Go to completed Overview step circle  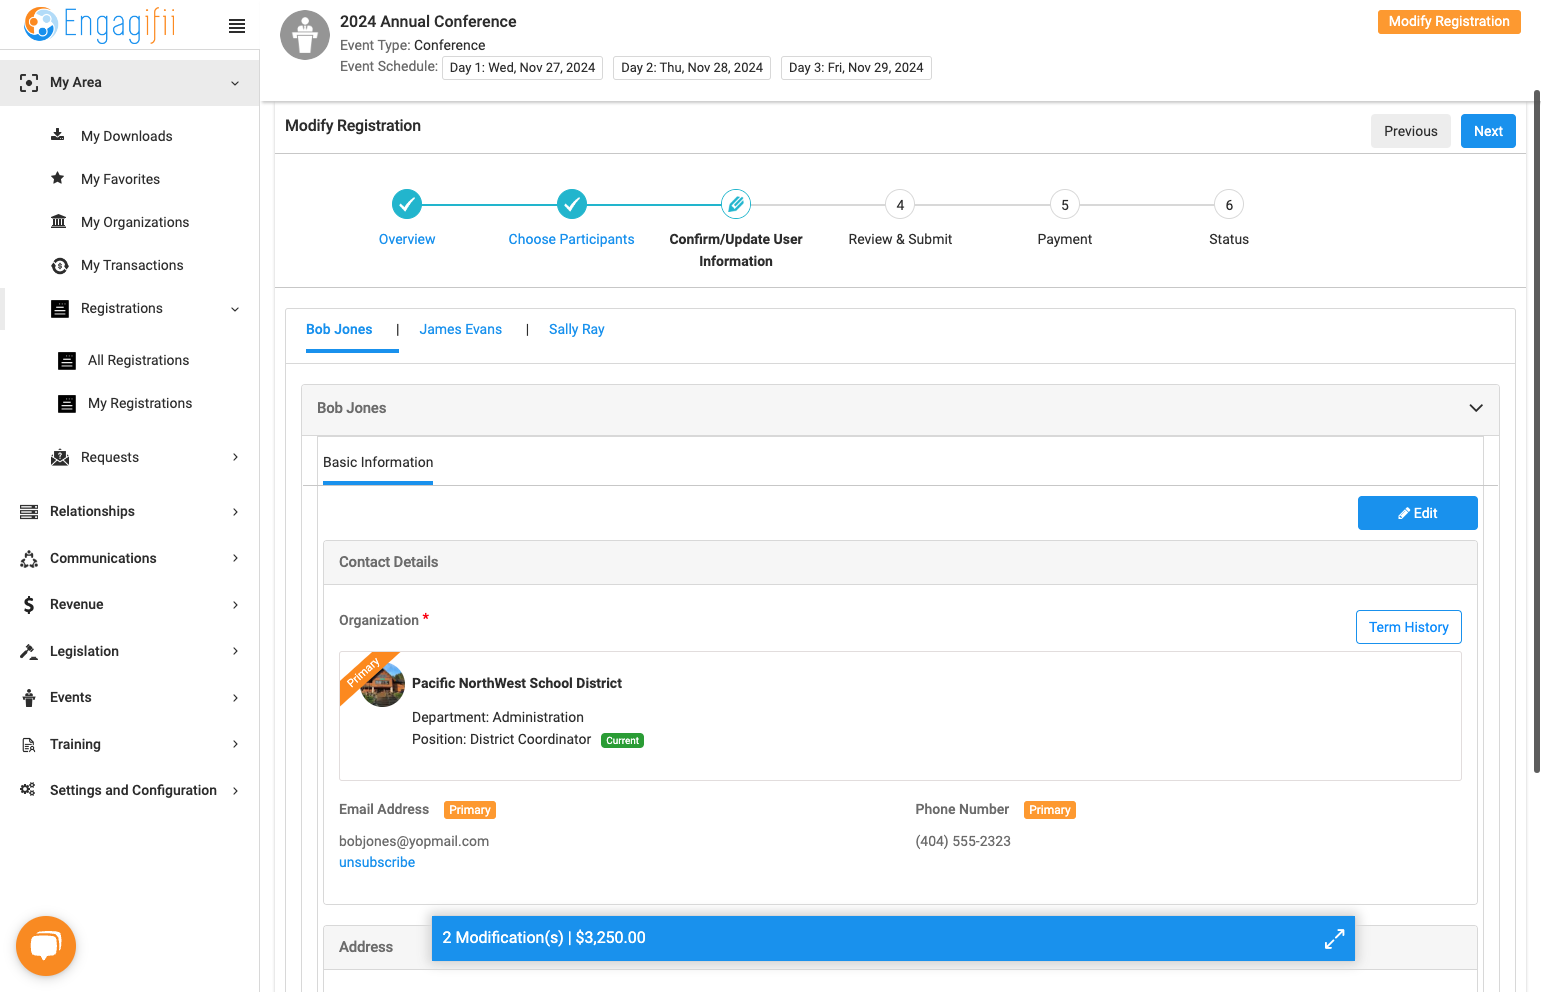407,205
